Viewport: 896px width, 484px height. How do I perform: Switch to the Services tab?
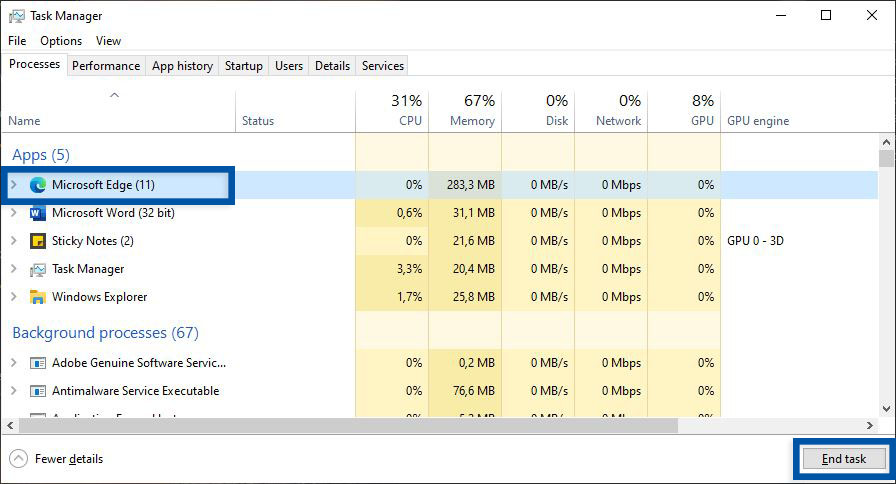coord(383,66)
